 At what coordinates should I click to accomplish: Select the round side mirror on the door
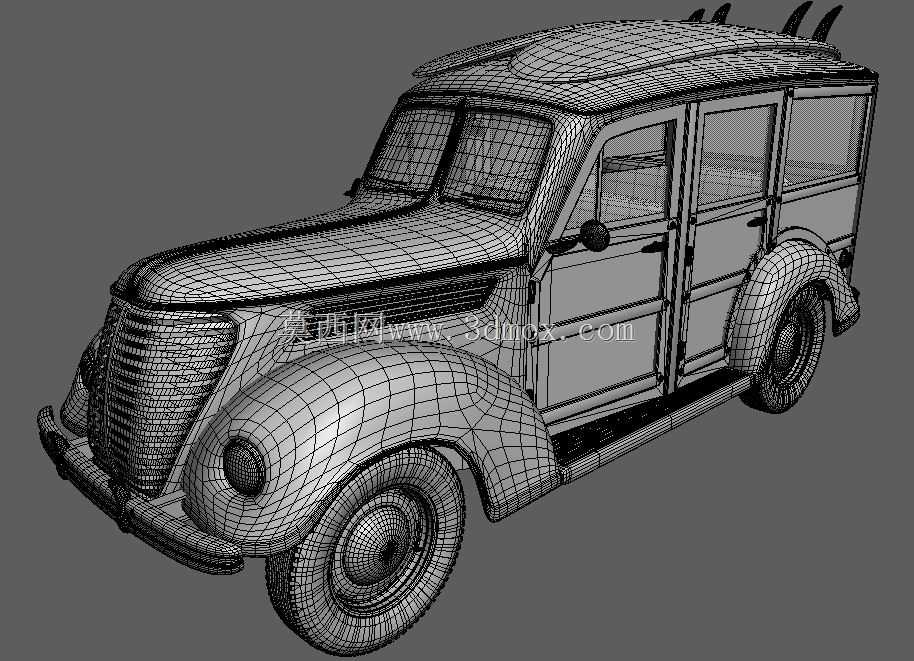[595, 235]
